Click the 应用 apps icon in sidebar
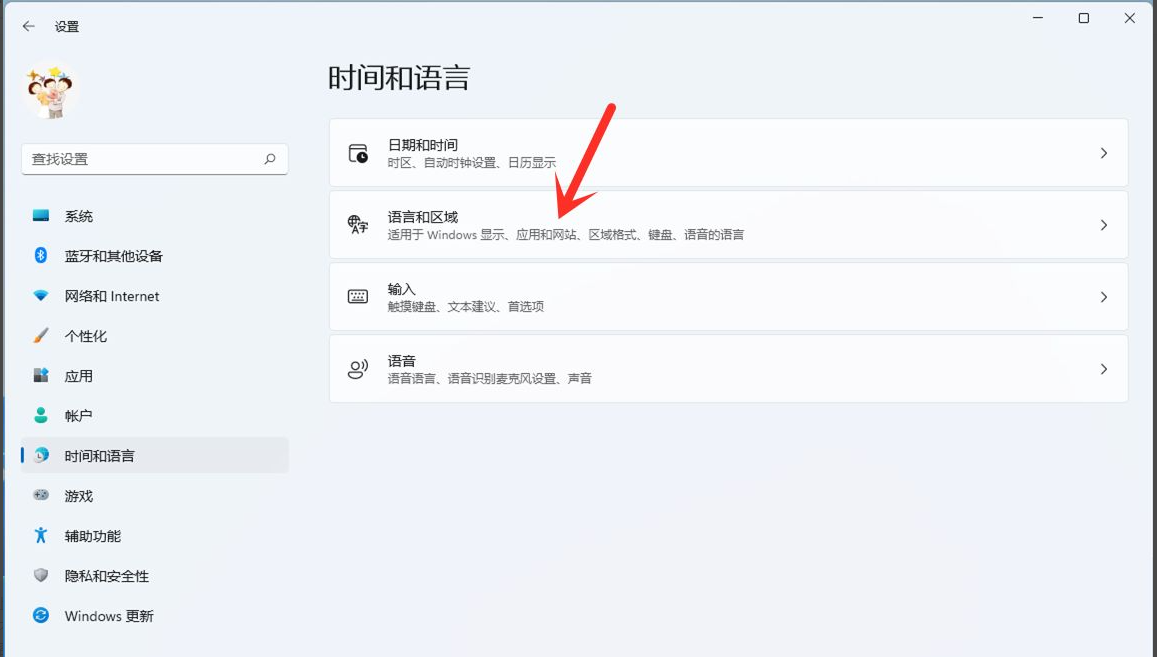 [41, 376]
